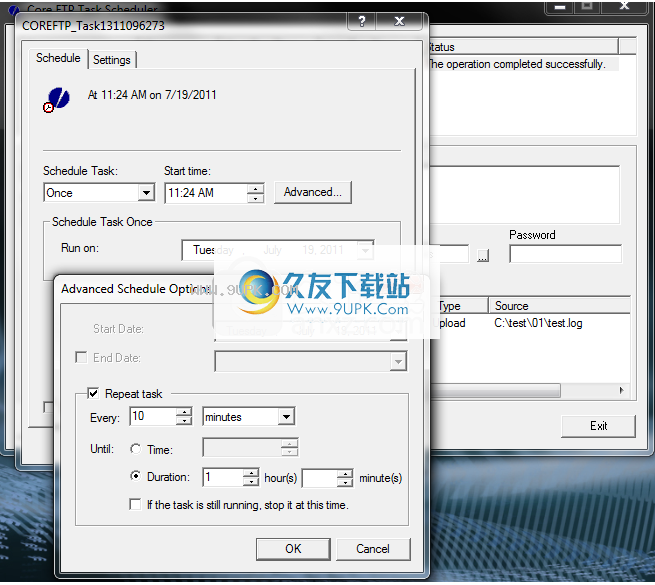Screen dimensions: 655x585
Task: Click the help question mark button
Action: coord(362,21)
